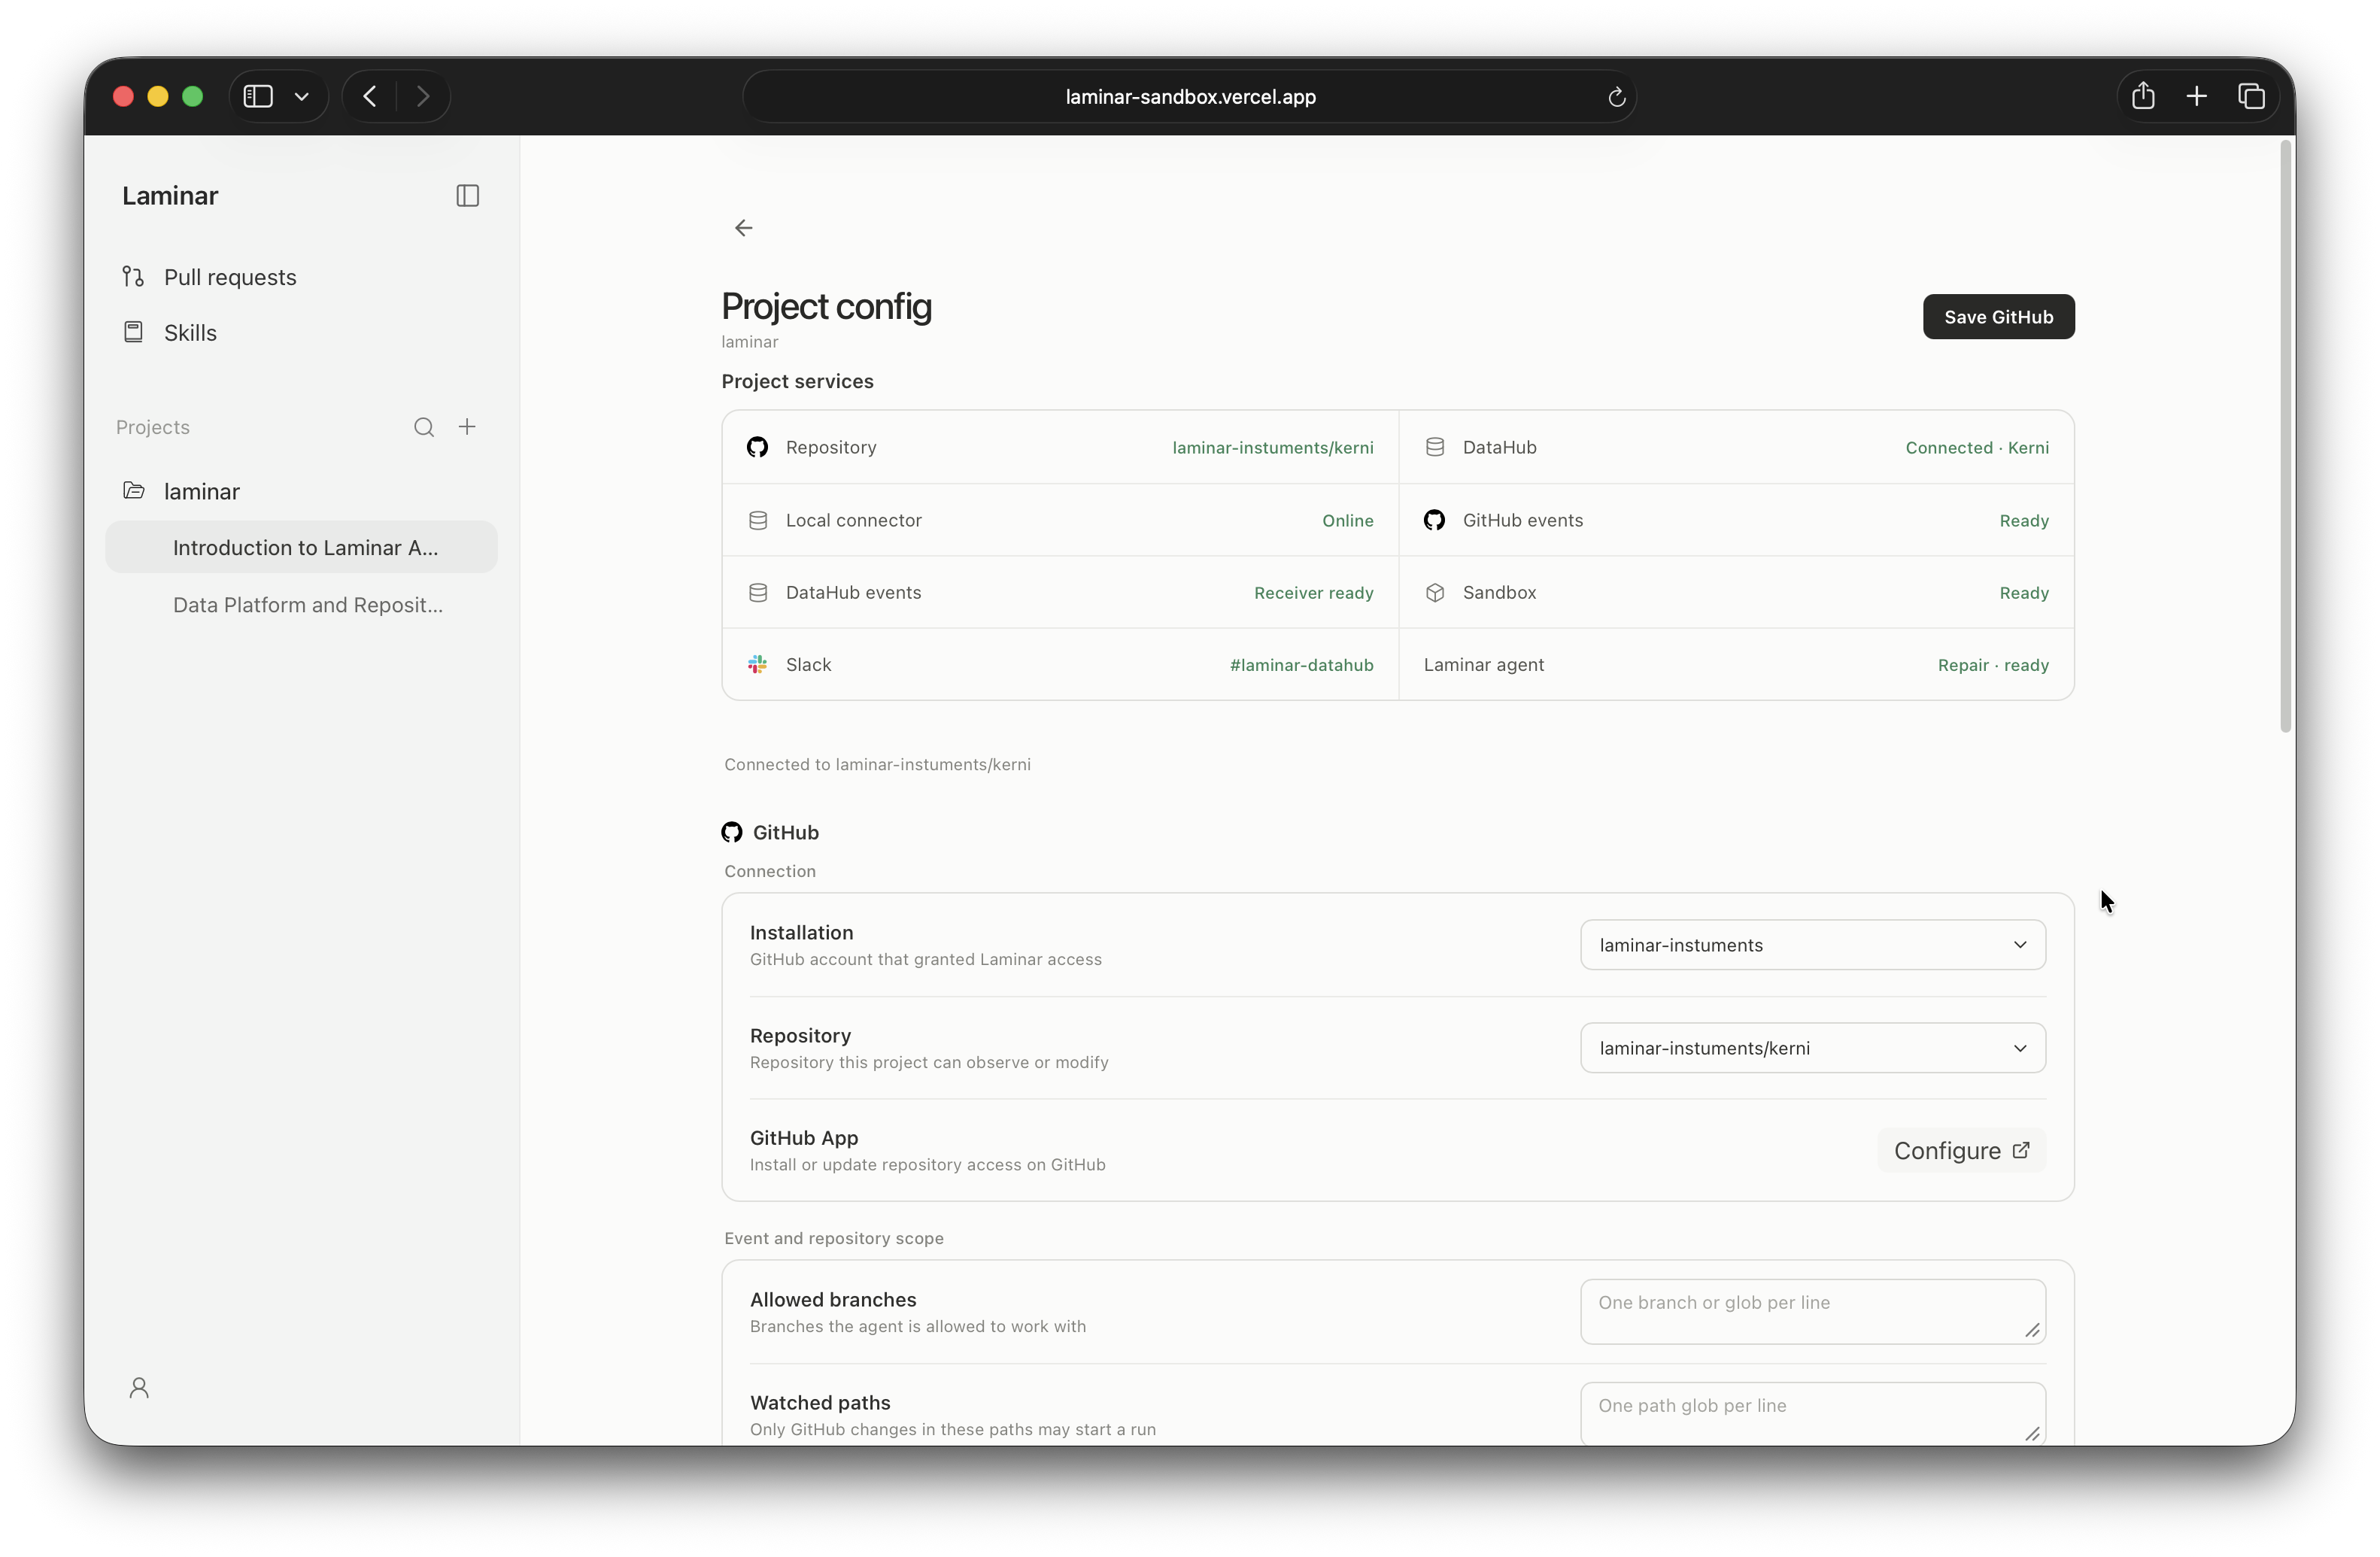Open Data Platform and Reposit... item
Screen dimensions: 2380x1557
coord(301,604)
